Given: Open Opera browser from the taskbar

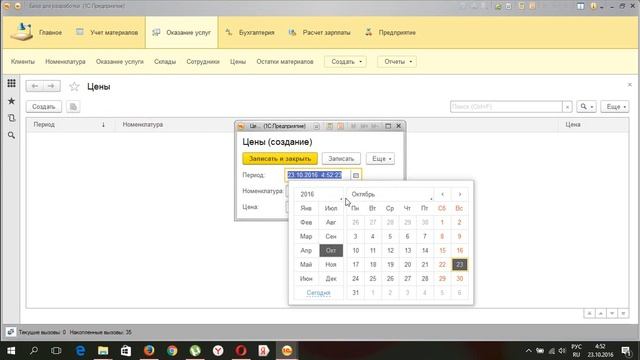Looking at the screenshot, I should (x=241, y=351).
